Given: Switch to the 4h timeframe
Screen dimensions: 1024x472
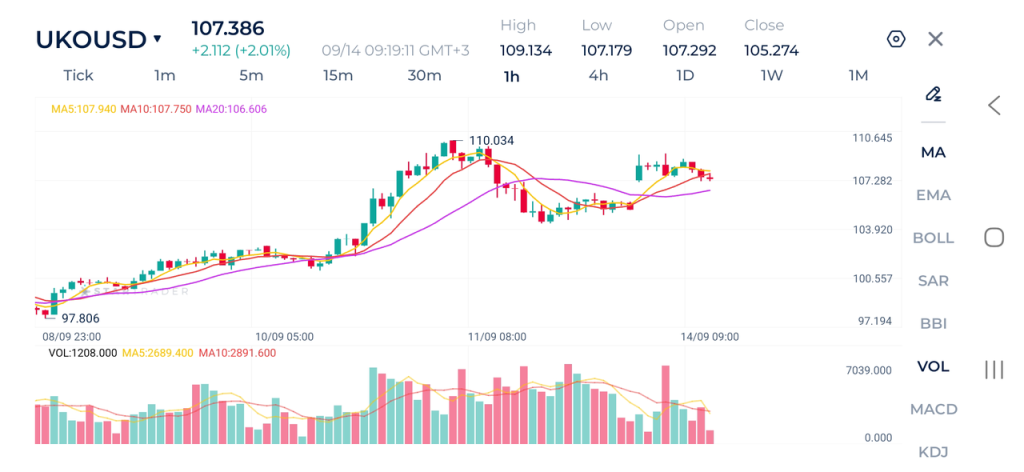Looking at the screenshot, I should pos(598,76).
